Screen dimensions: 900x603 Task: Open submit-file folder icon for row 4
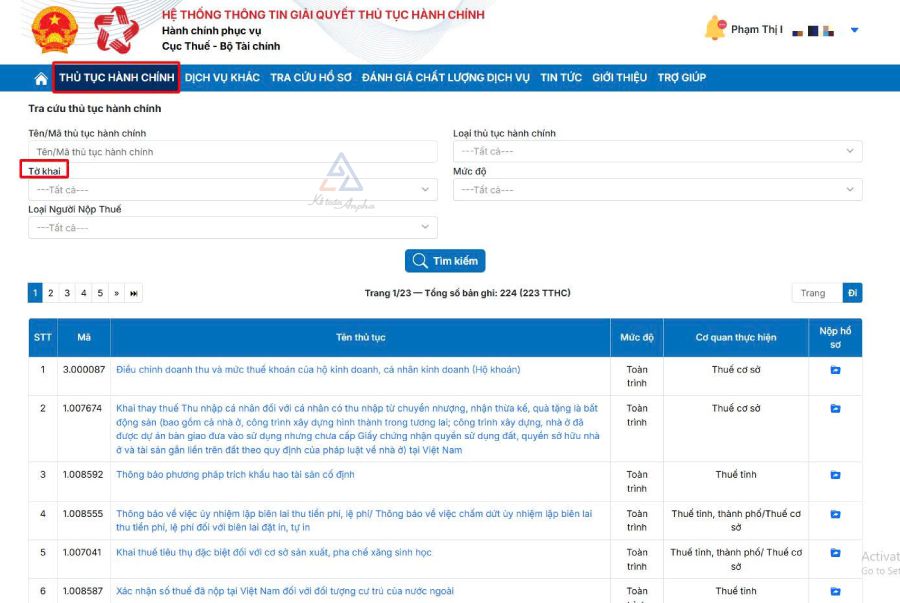click(x=835, y=514)
